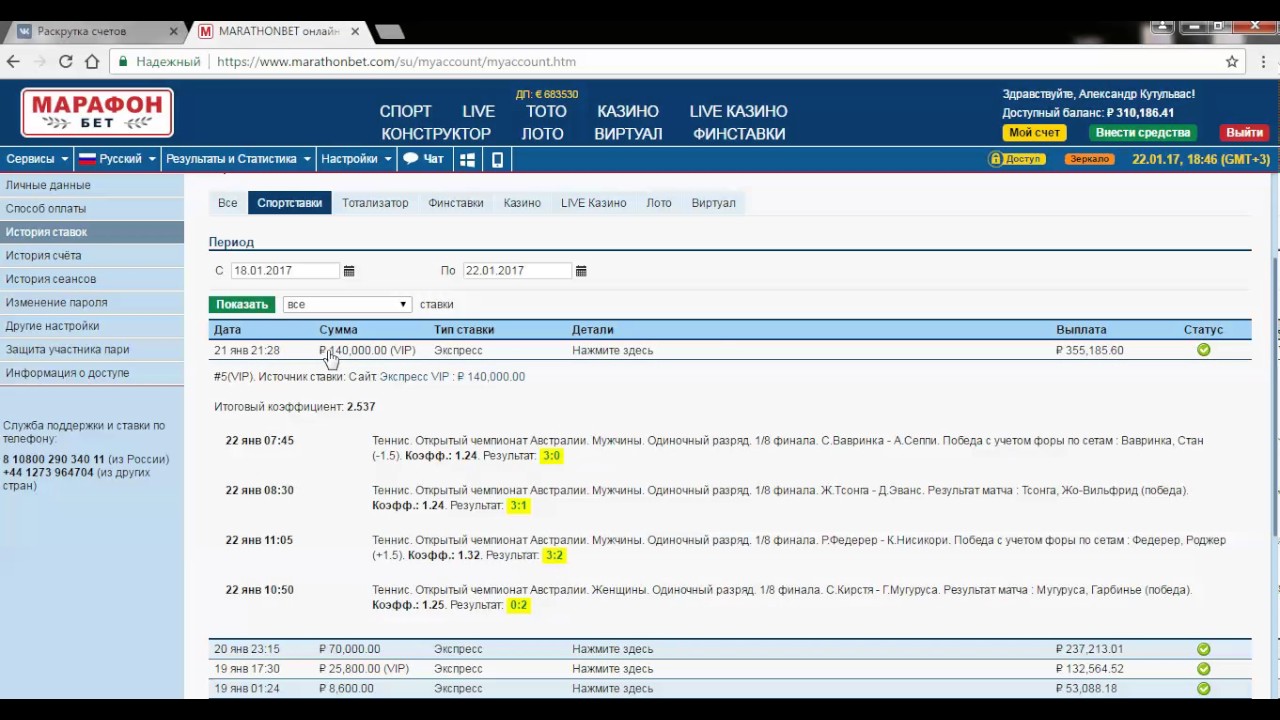
Task: Click the grid layout icon in toolbar
Action: (467, 159)
